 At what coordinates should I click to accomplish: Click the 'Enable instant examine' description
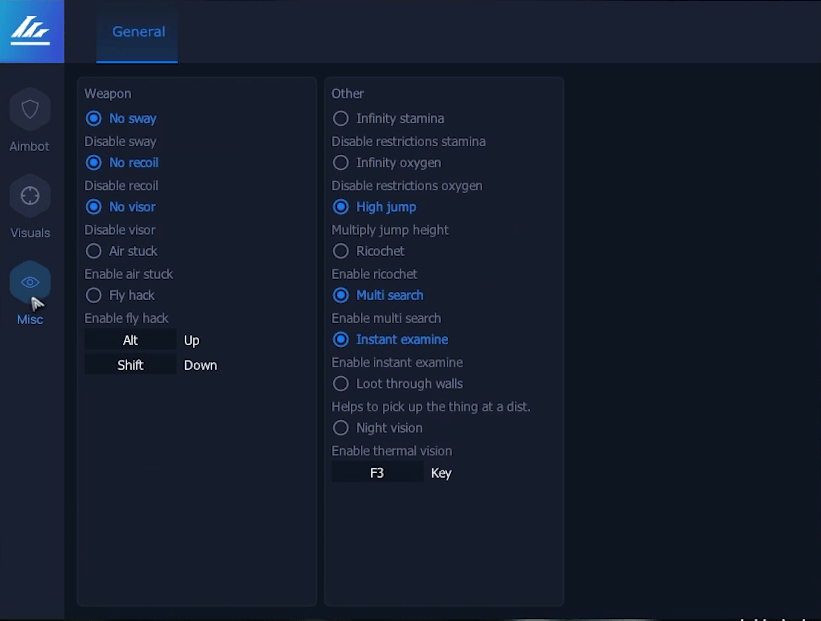[x=397, y=362]
